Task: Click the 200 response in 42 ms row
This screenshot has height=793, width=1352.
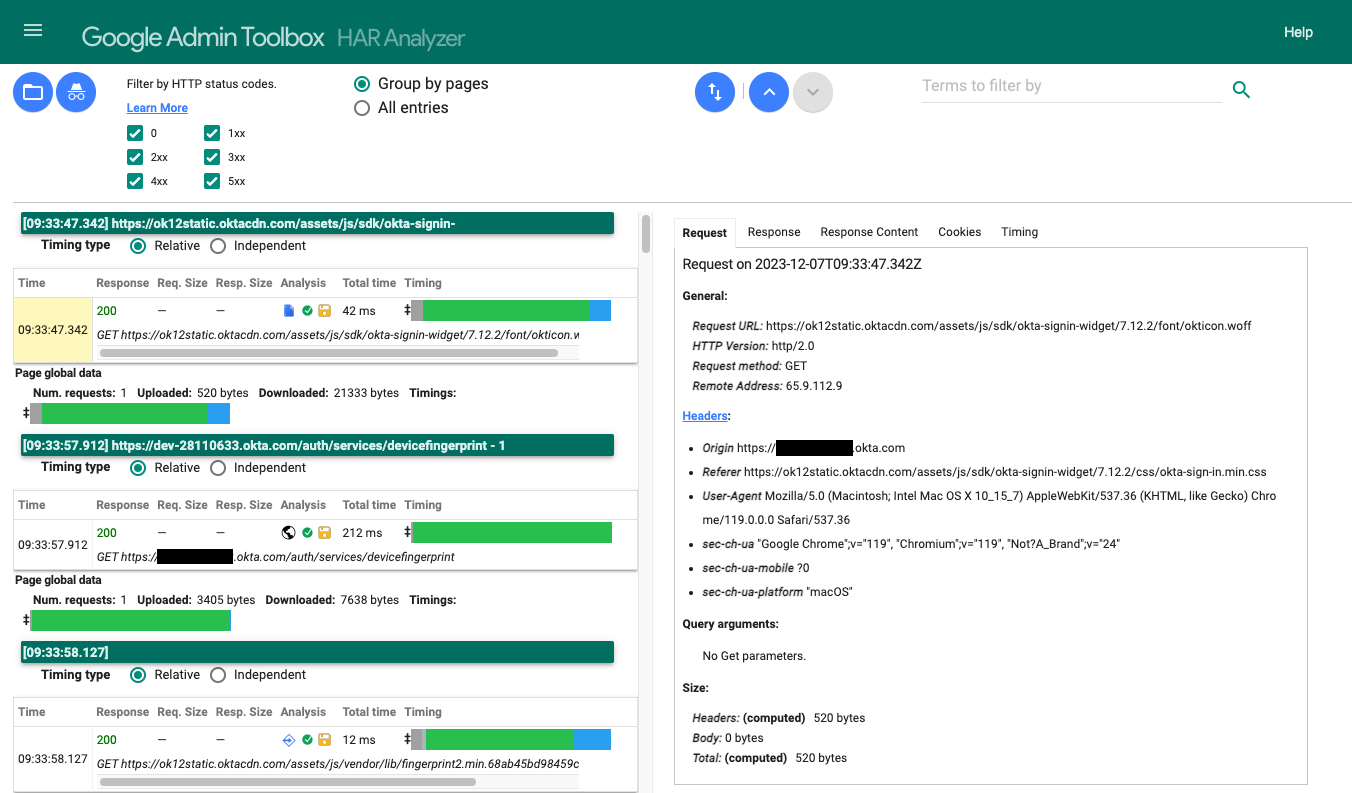Action: point(106,311)
